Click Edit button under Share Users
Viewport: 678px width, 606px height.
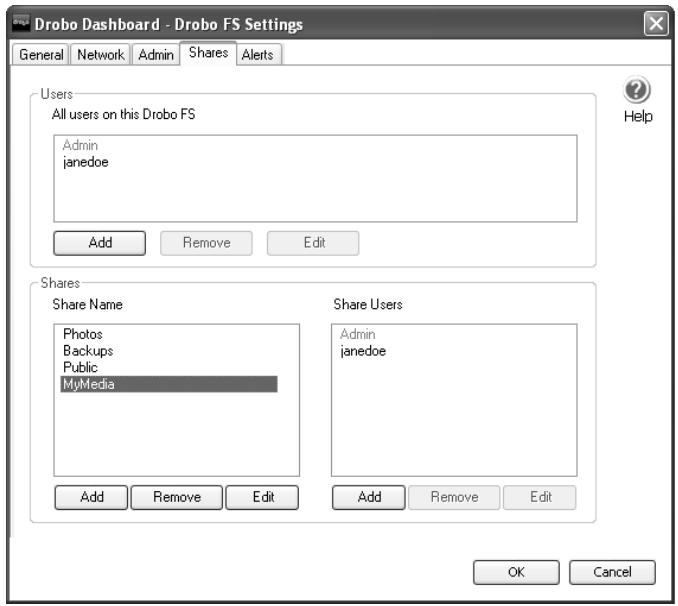[540, 497]
